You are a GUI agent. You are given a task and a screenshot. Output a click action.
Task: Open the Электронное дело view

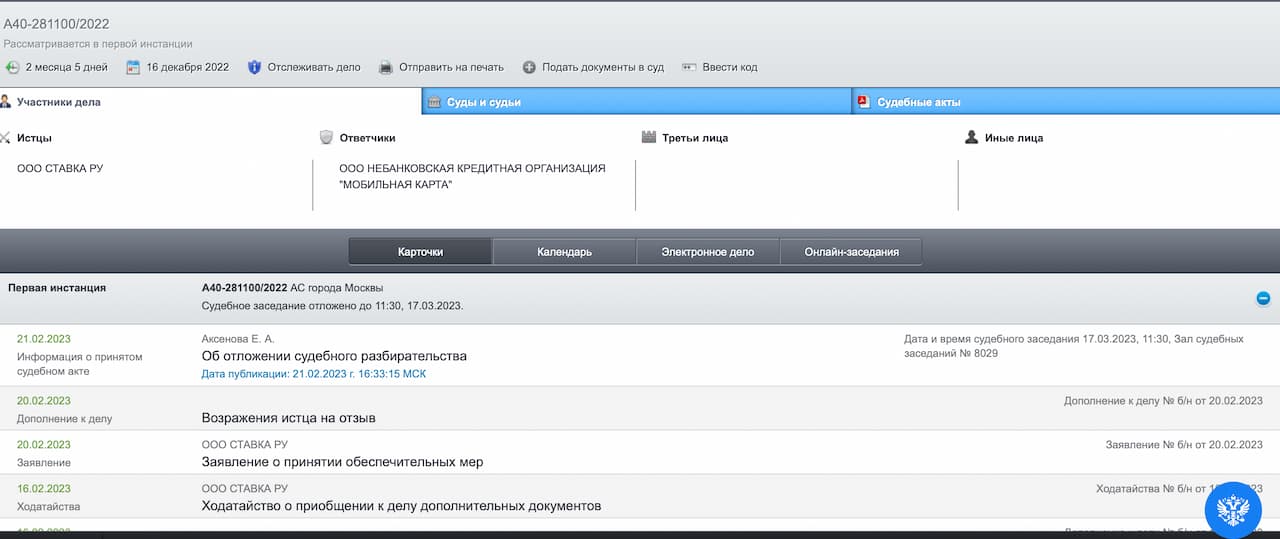click(707, 252)
